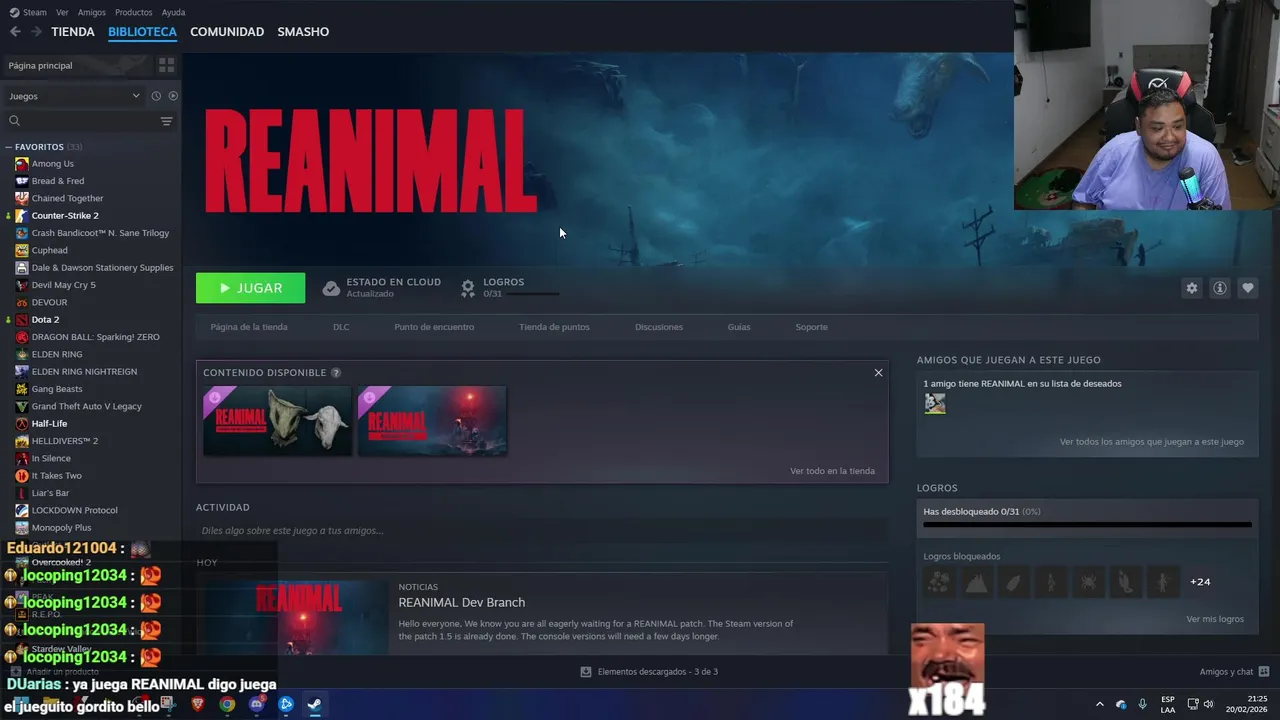The image size is (1280, 720).
Task: Open the Ayuda menu
Action: click(x=173, y=12)
